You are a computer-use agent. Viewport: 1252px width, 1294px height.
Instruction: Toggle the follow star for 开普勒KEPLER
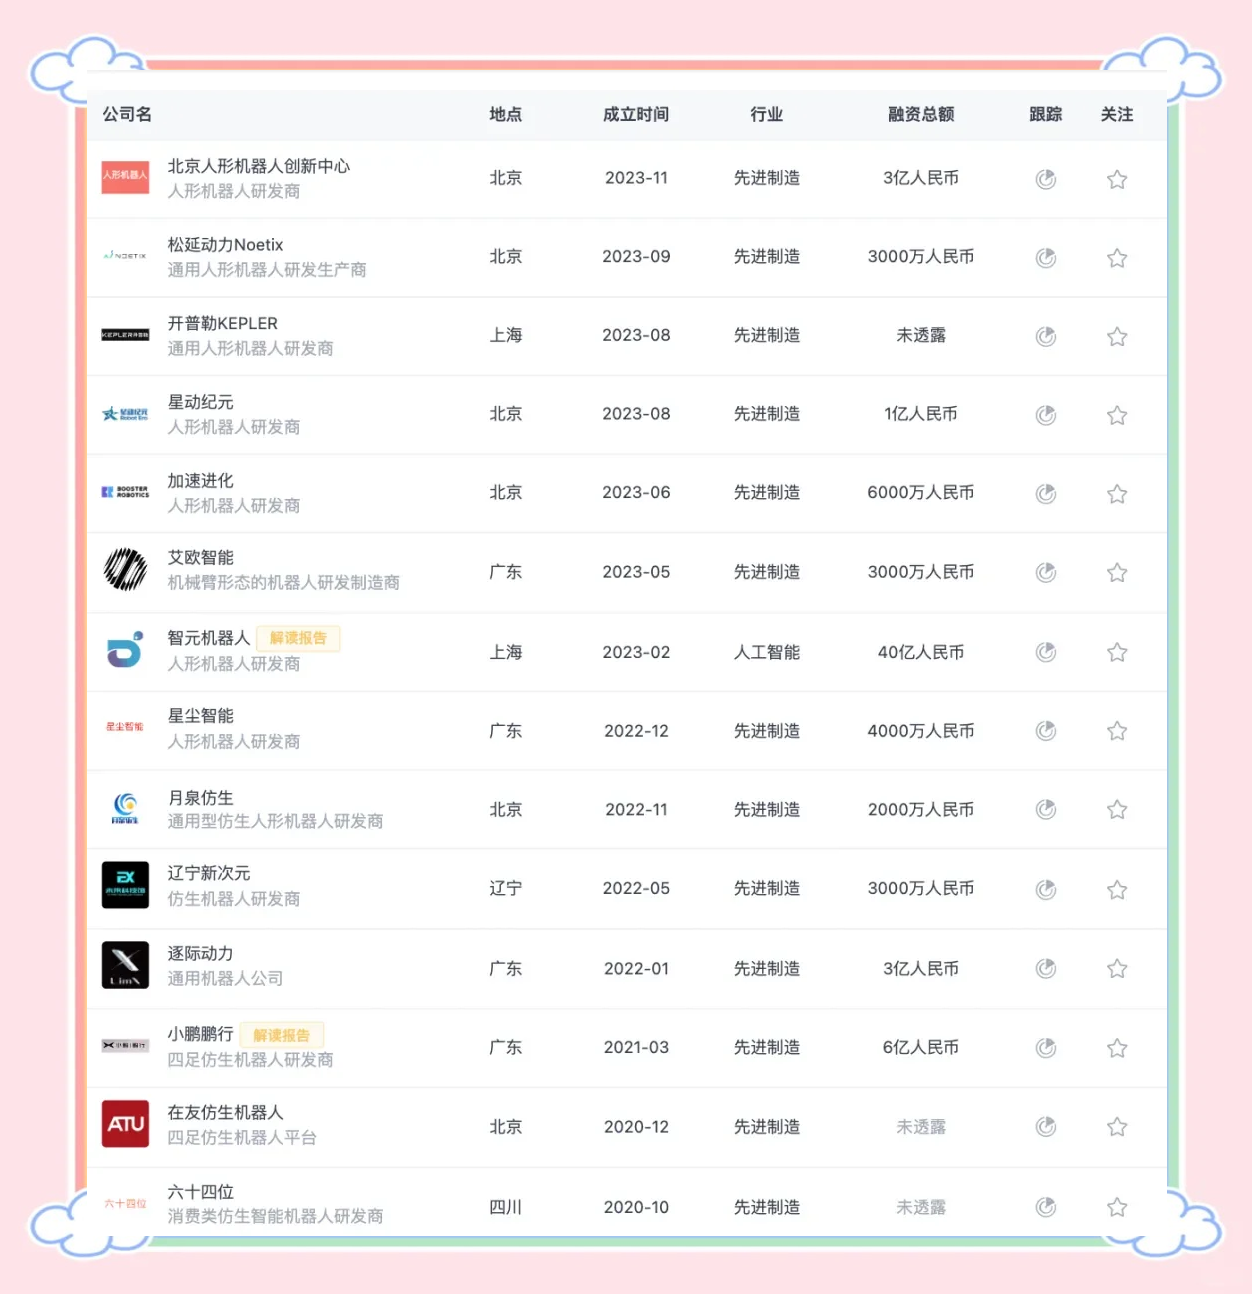point(1117,336)
